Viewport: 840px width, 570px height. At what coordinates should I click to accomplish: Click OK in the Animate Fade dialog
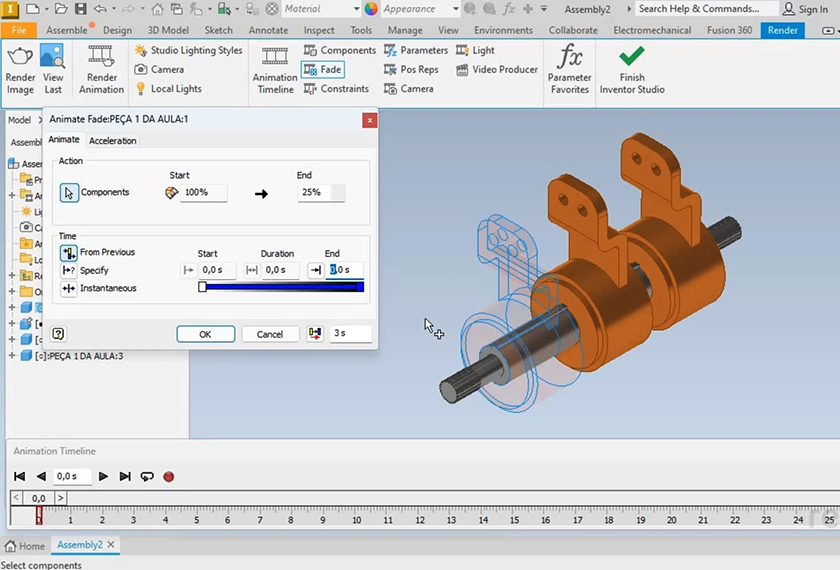click(x=205, y=334)
